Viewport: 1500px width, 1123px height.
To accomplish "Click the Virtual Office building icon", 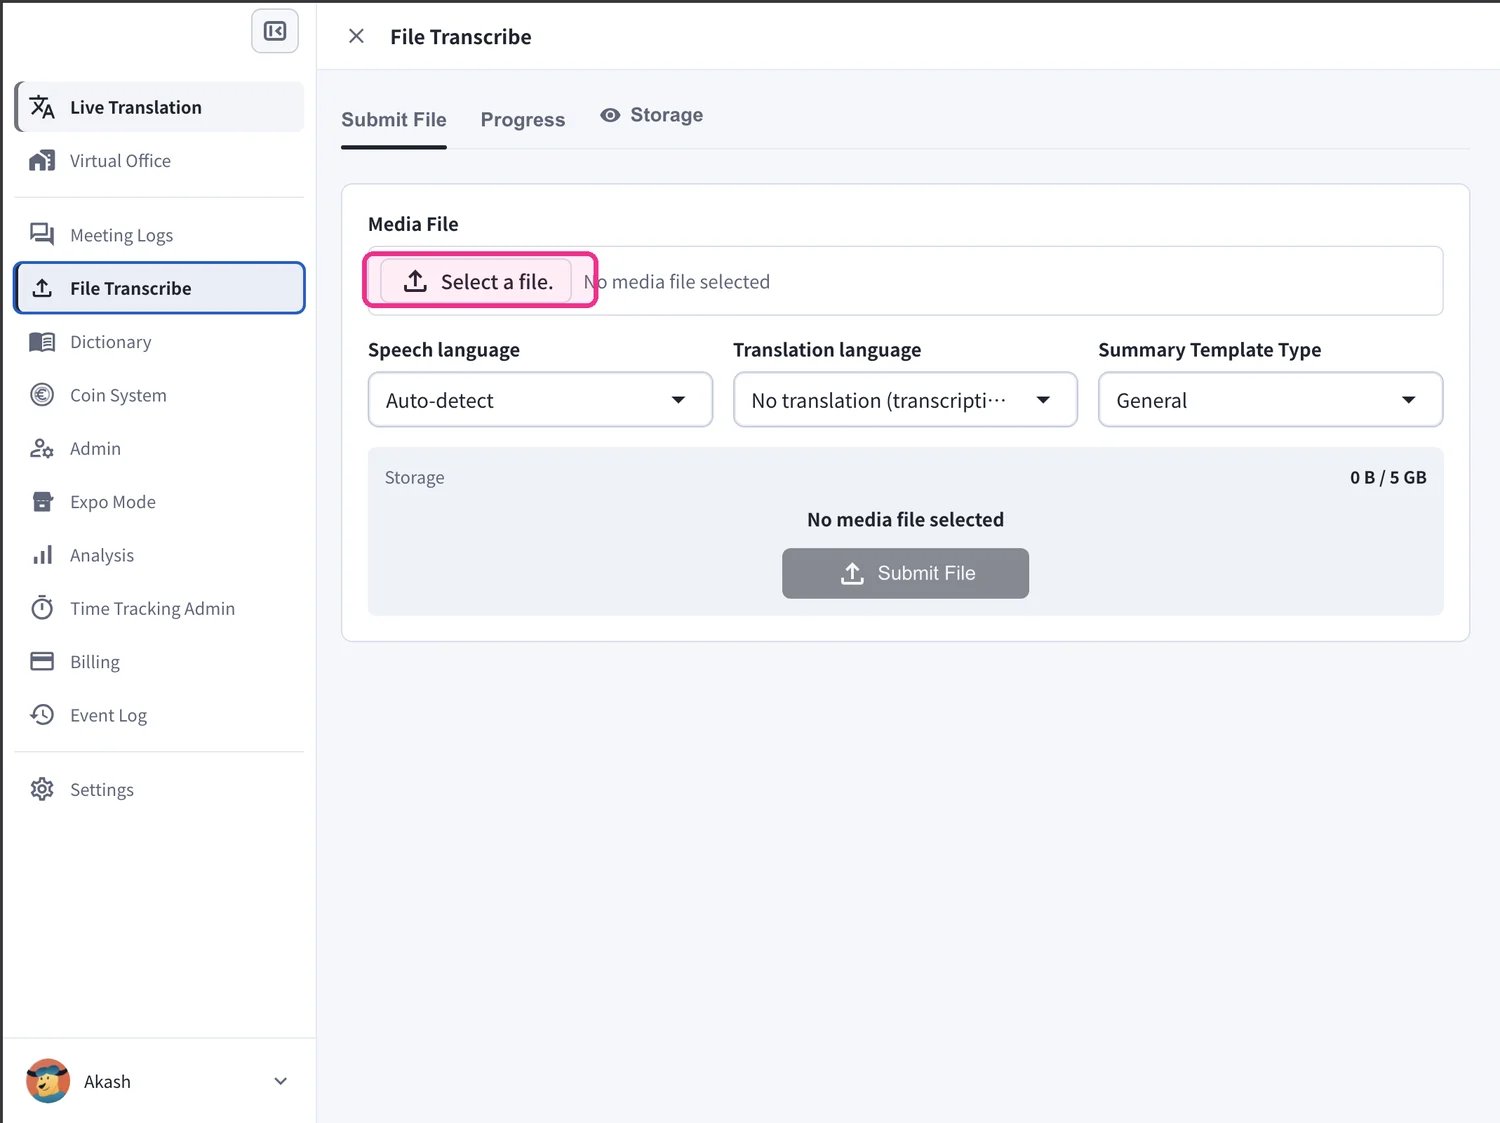I will [x=42, y=161].
